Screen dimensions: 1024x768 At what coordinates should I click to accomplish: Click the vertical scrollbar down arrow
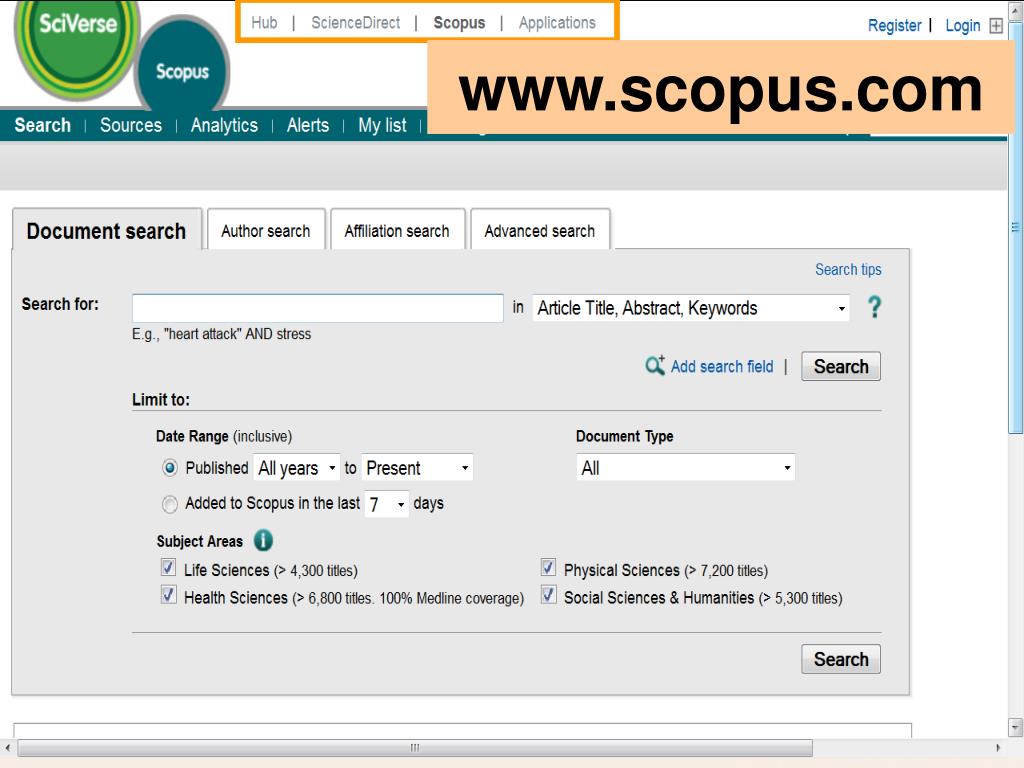tap(1016, 726)
